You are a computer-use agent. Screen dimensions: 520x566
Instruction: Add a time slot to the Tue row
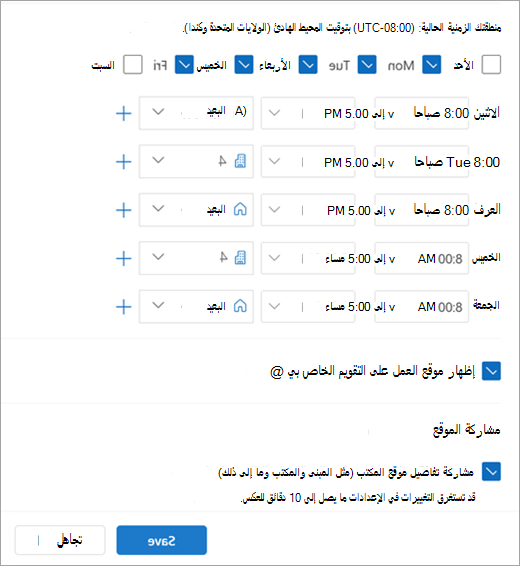[x=123, y=162]
